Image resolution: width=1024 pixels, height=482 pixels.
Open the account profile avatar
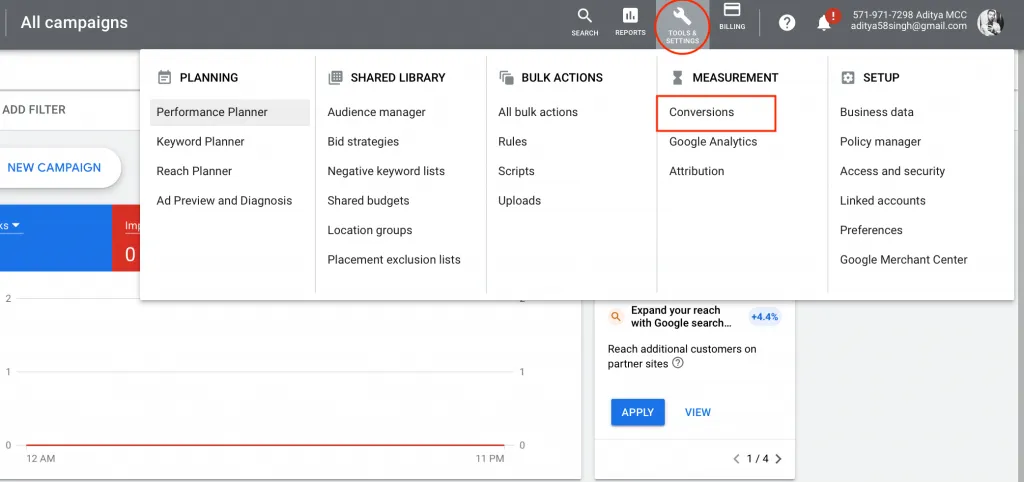click(990, 22)
